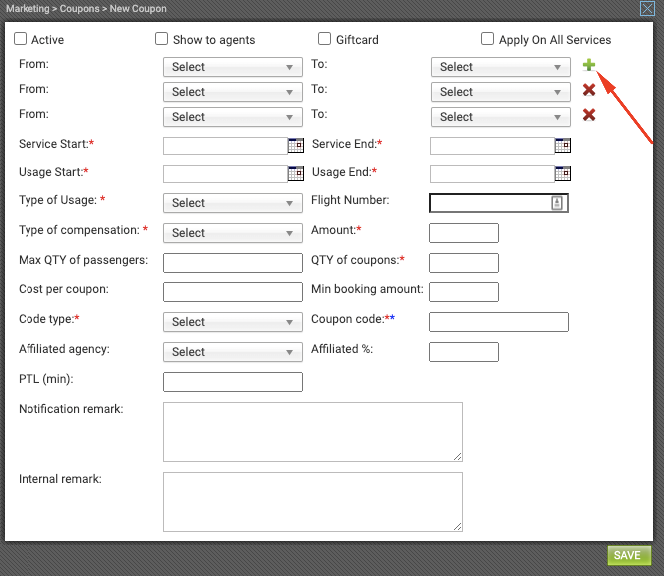Open the Code type dropdown

tap(233, 322)
